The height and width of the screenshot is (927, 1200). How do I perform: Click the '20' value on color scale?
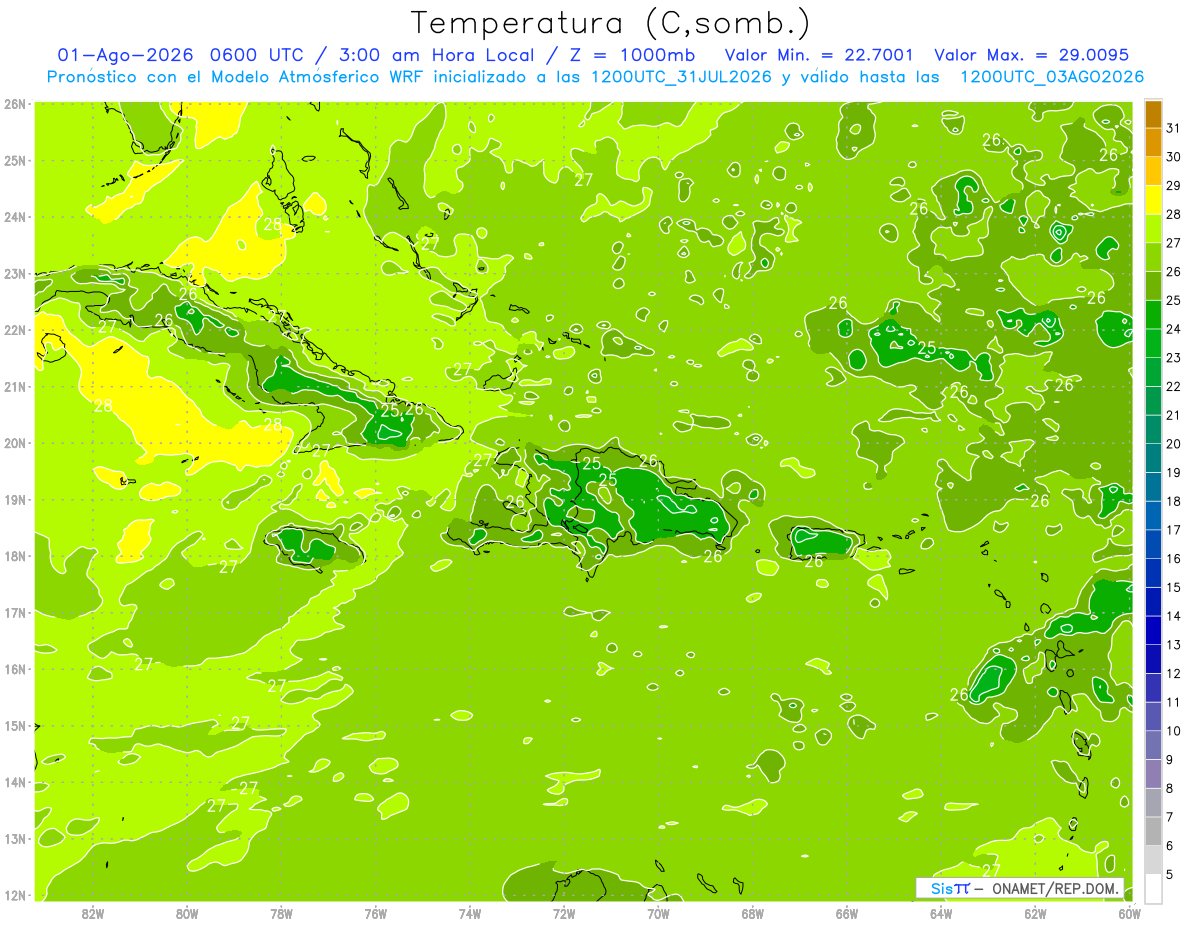(x=1174, y=444)
